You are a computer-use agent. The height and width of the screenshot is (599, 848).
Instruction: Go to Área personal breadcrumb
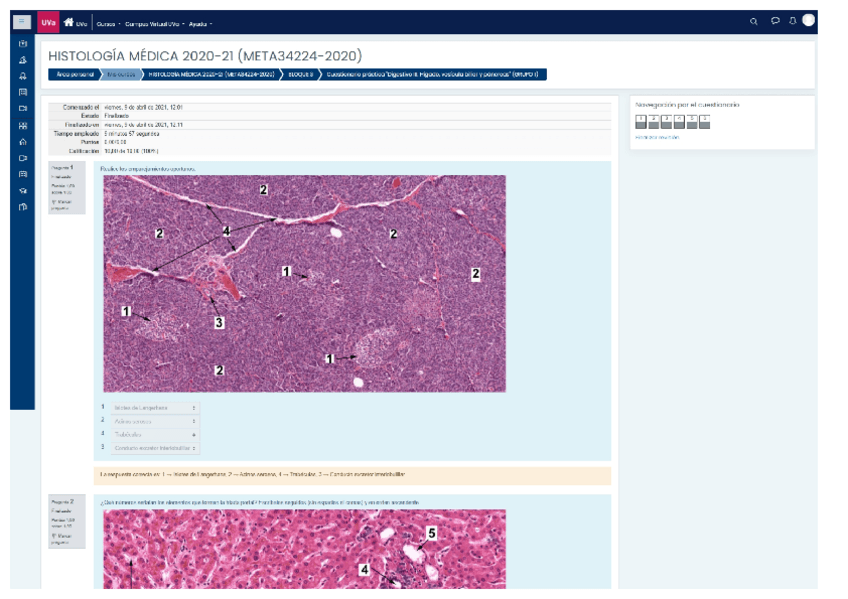(x=75, y=74)
